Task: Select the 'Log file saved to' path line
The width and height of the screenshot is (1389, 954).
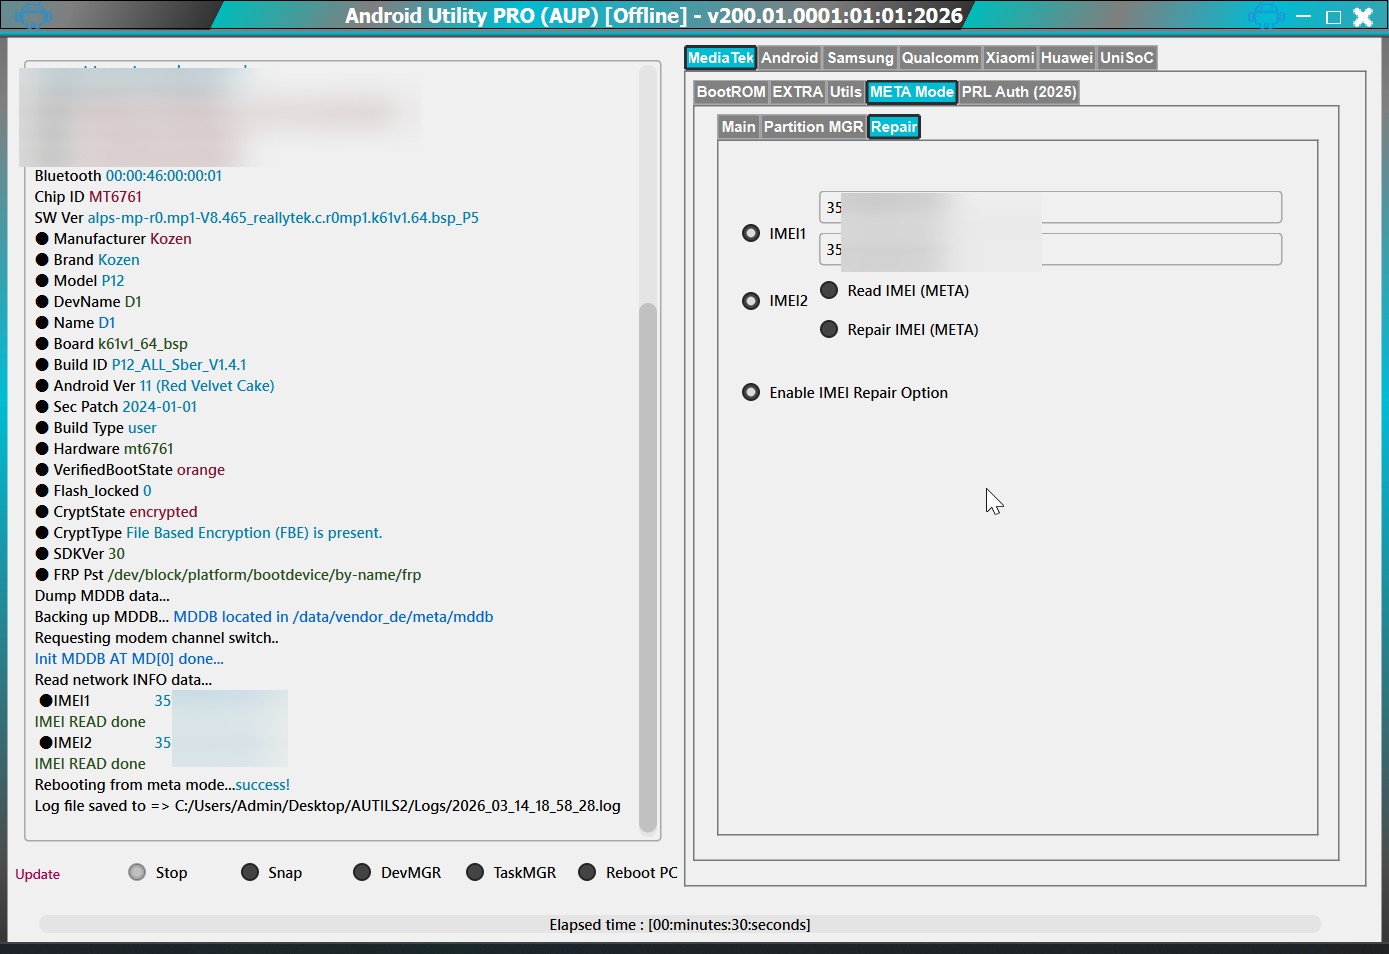Action: 328,806
